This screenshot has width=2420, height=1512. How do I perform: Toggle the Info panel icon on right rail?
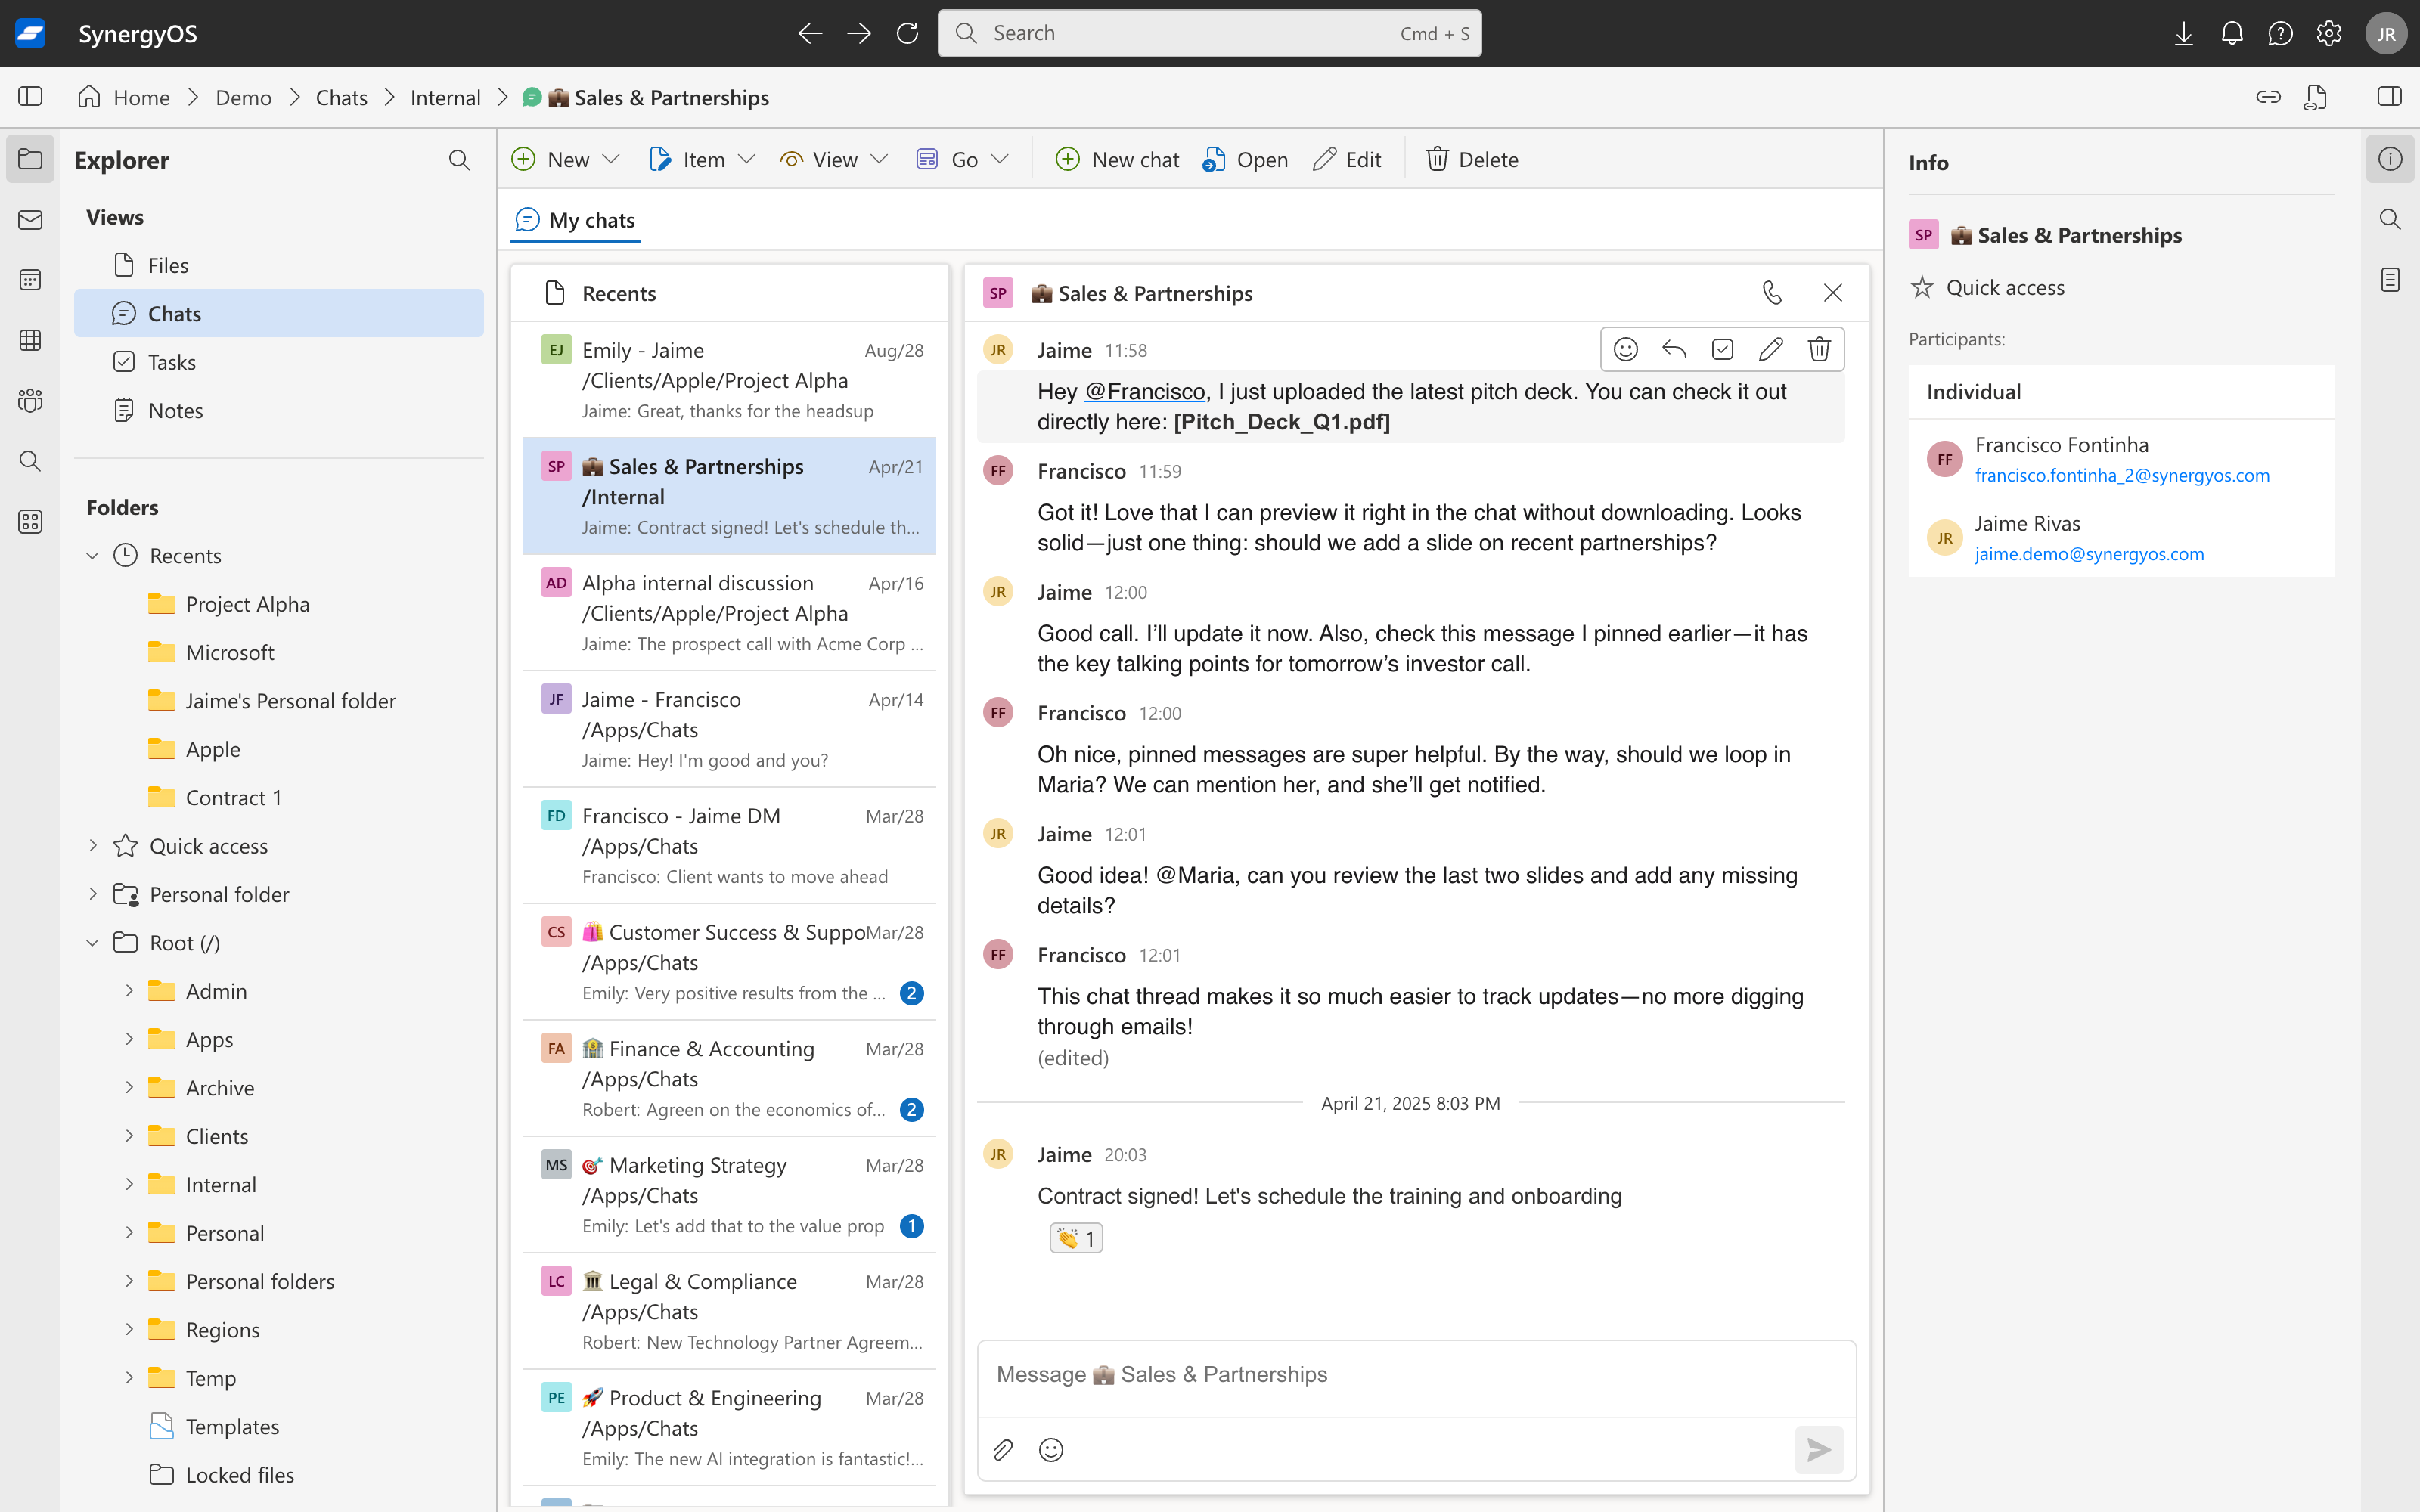click(x=2390, y=159)
